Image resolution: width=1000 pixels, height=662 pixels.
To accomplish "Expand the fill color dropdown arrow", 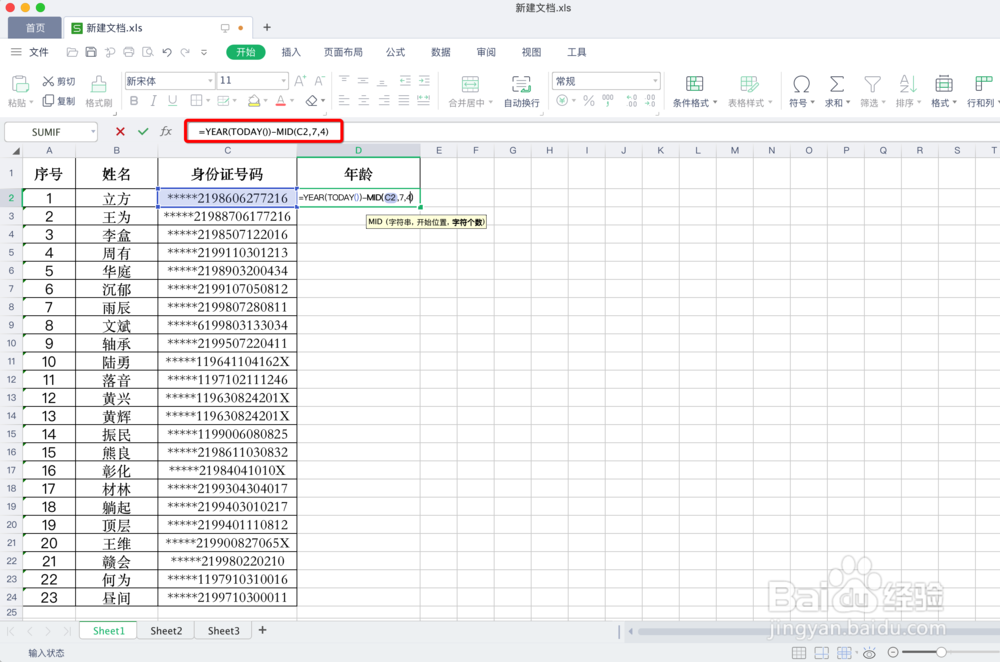I will pyautogui.click(x=265, y=101).
